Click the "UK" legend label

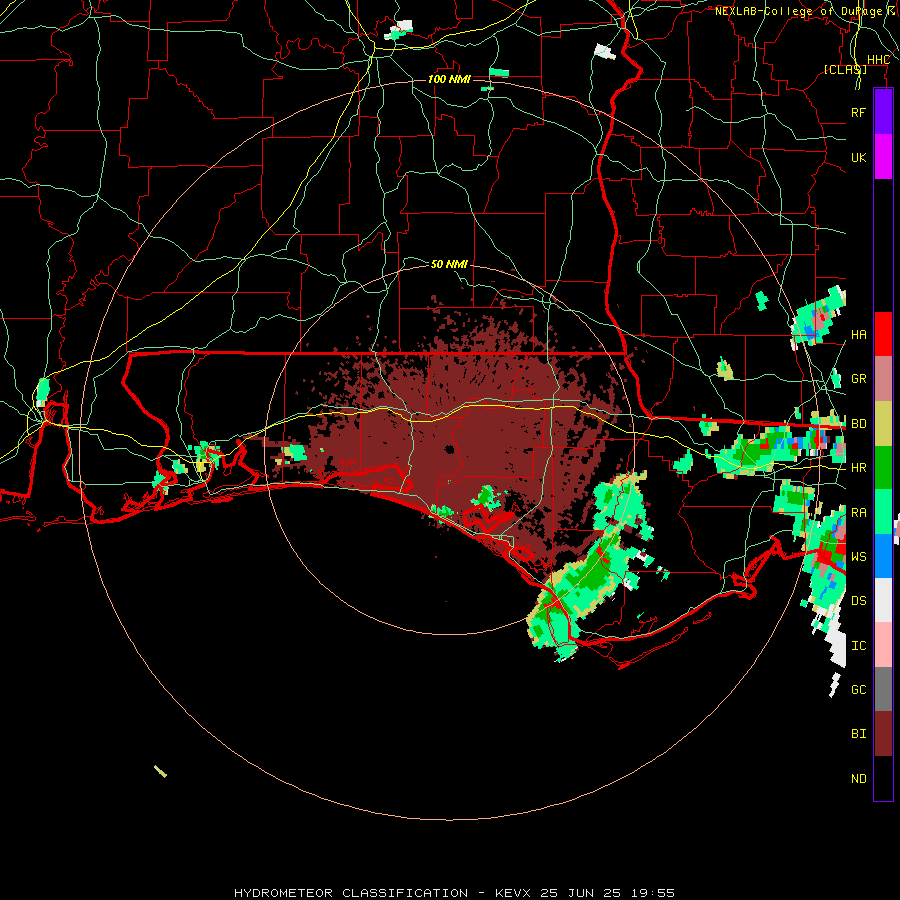(x=858, y=157)
